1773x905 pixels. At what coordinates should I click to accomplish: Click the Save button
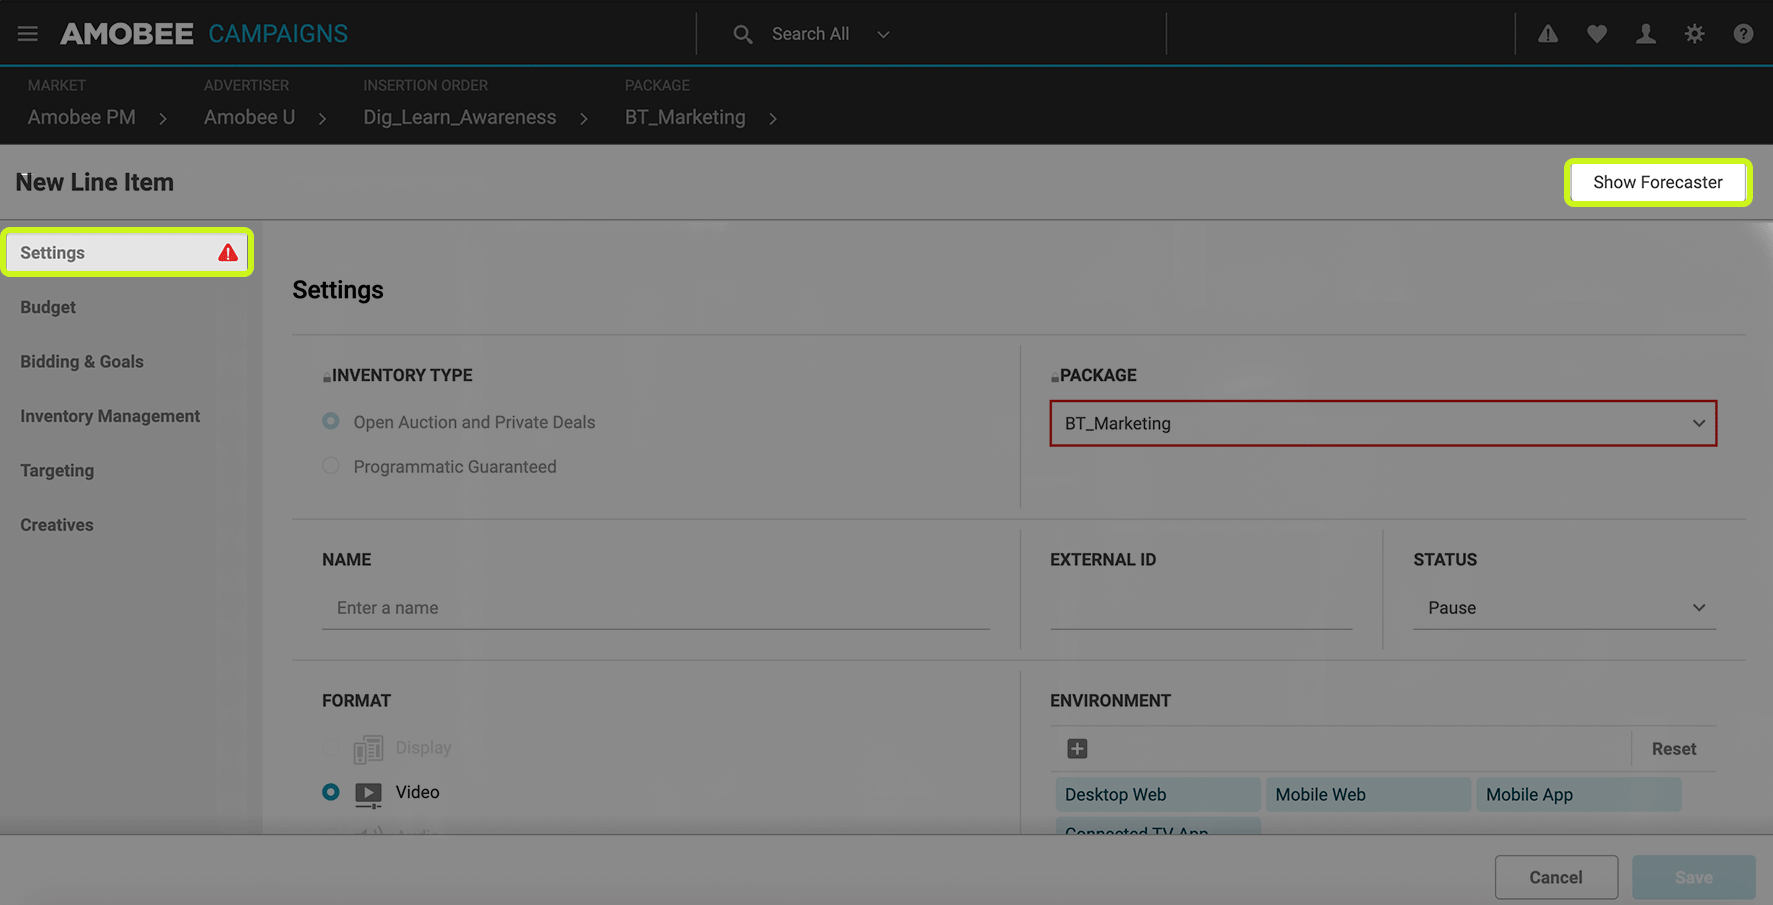pos(1693,877)
